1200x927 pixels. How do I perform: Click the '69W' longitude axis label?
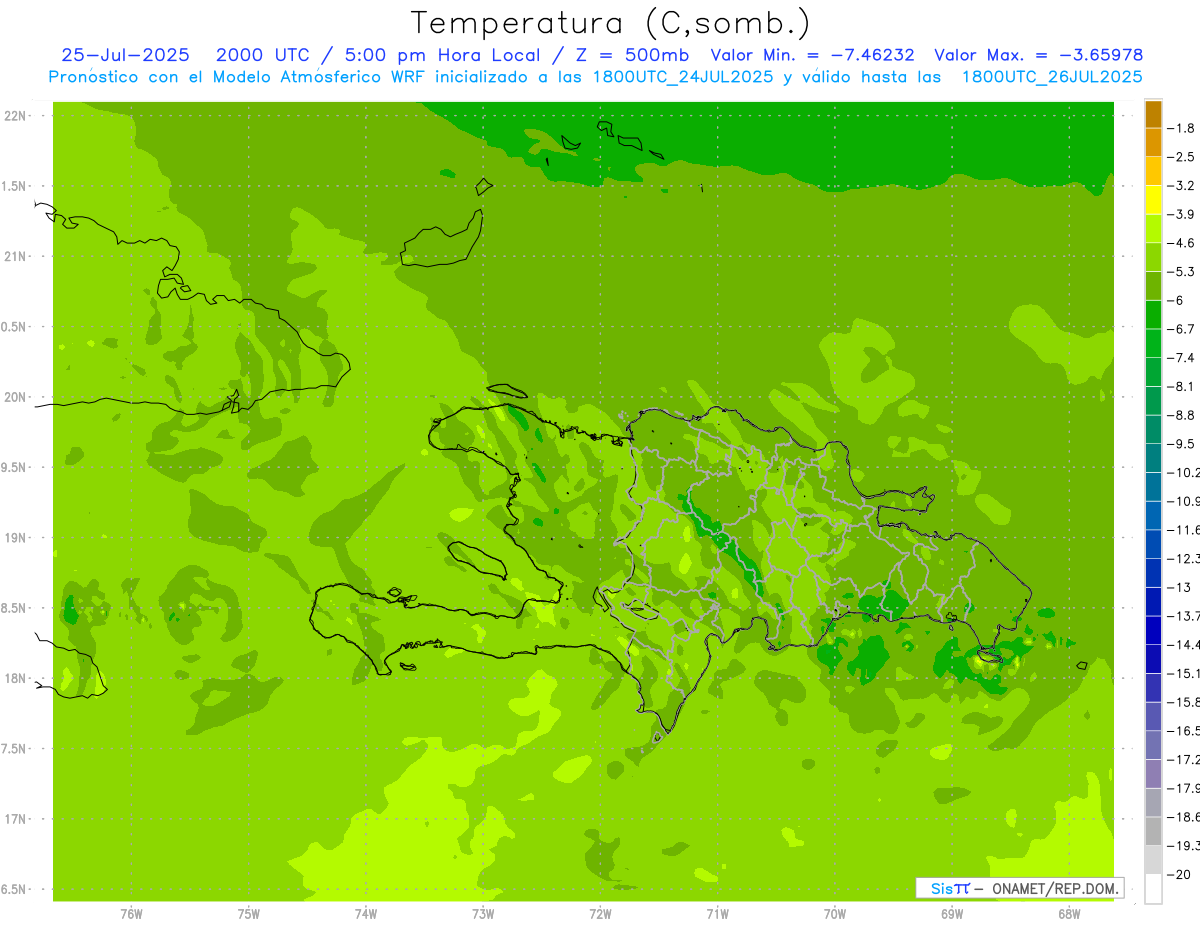952,914
